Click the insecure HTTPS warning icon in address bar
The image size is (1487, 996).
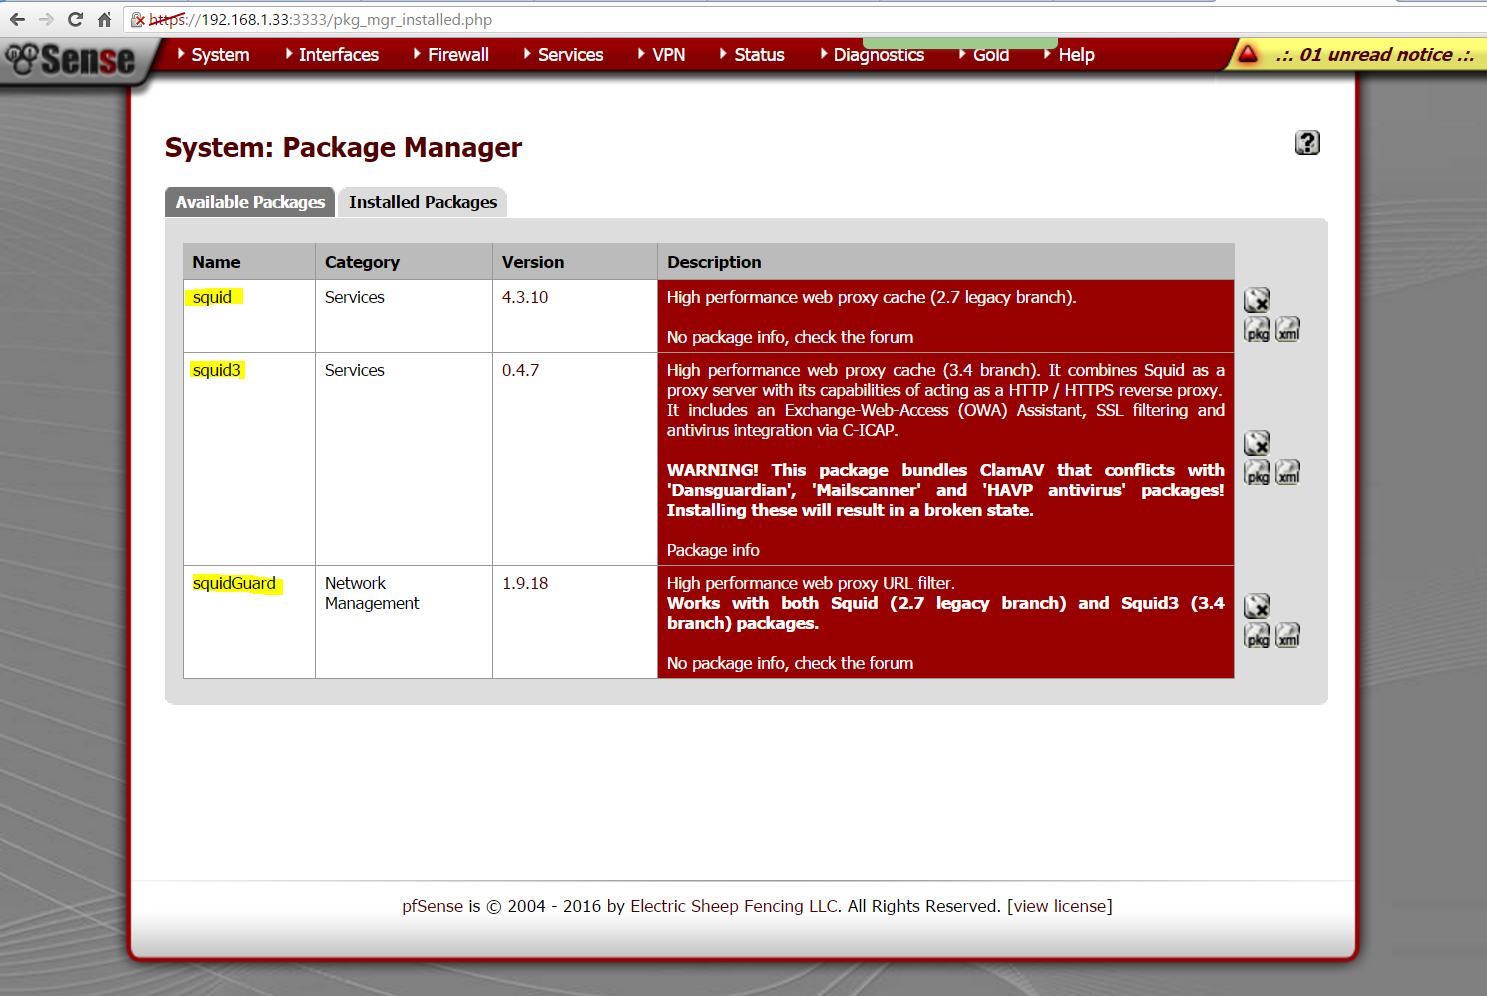click(139, 20)
